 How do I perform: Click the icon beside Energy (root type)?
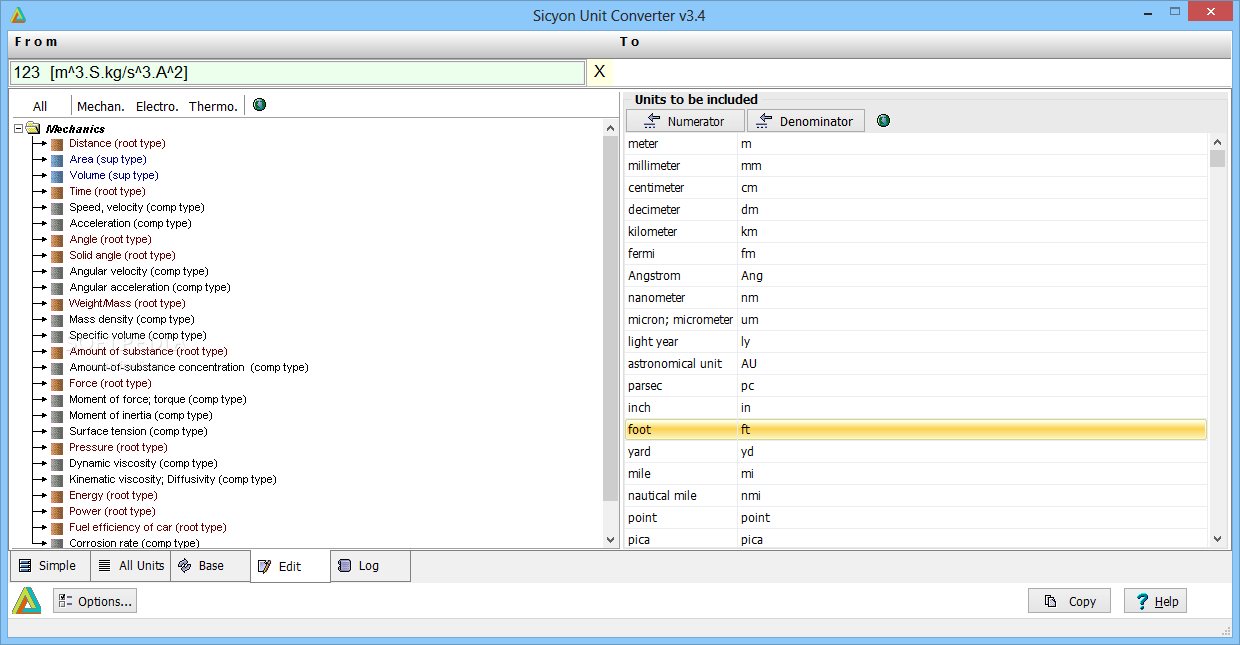click(57, 496)
